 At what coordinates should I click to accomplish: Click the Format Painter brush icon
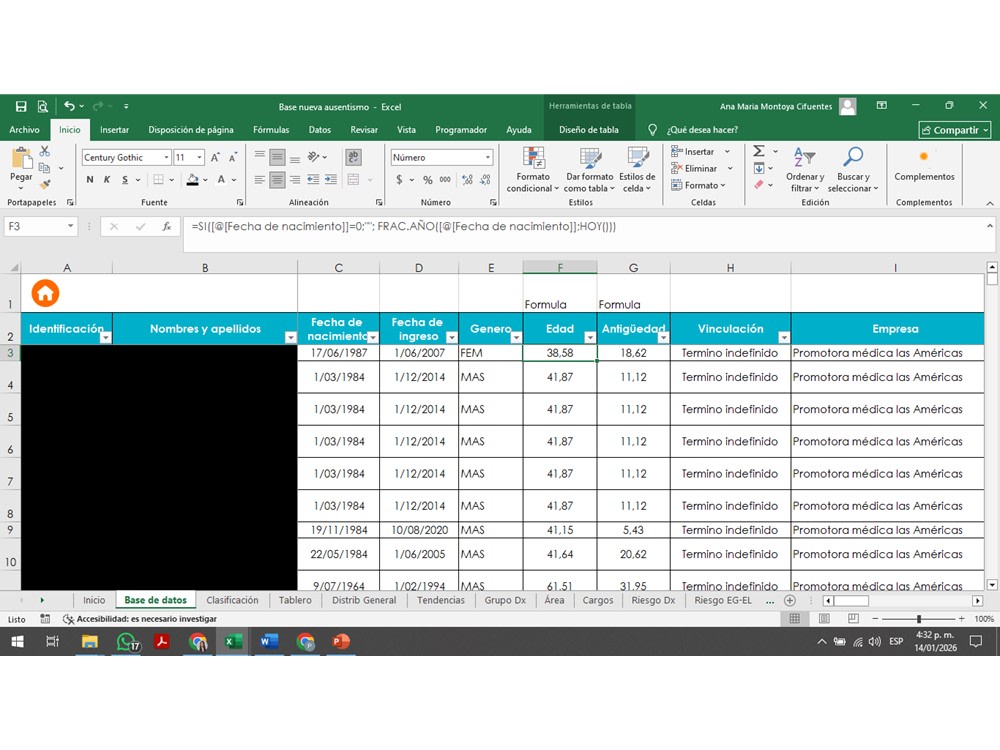(45, 184)
